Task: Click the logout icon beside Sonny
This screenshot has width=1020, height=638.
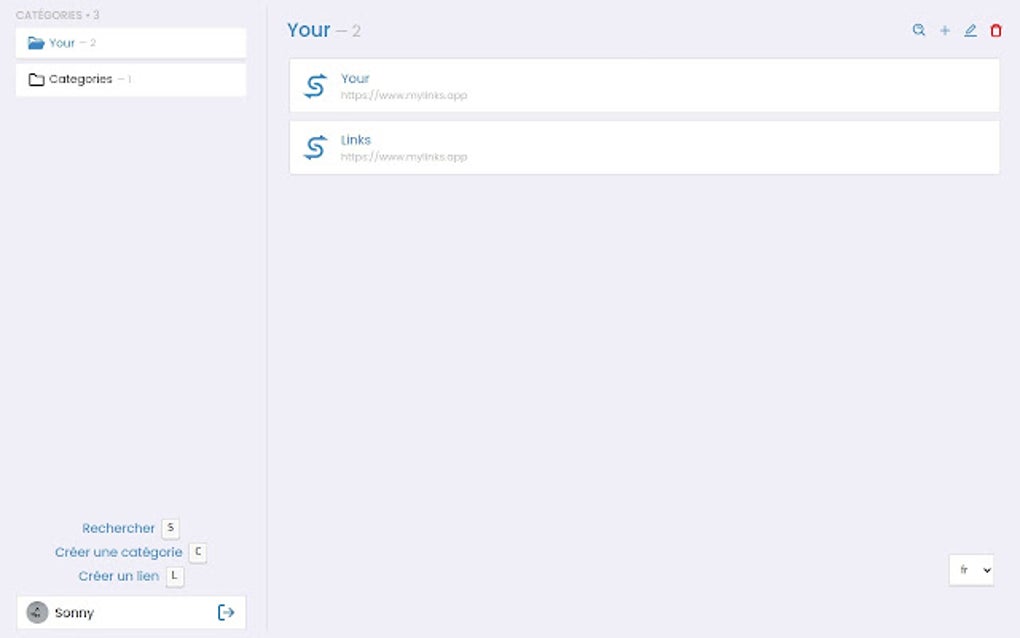Action: pyautogui.click(x=226, y=612)
